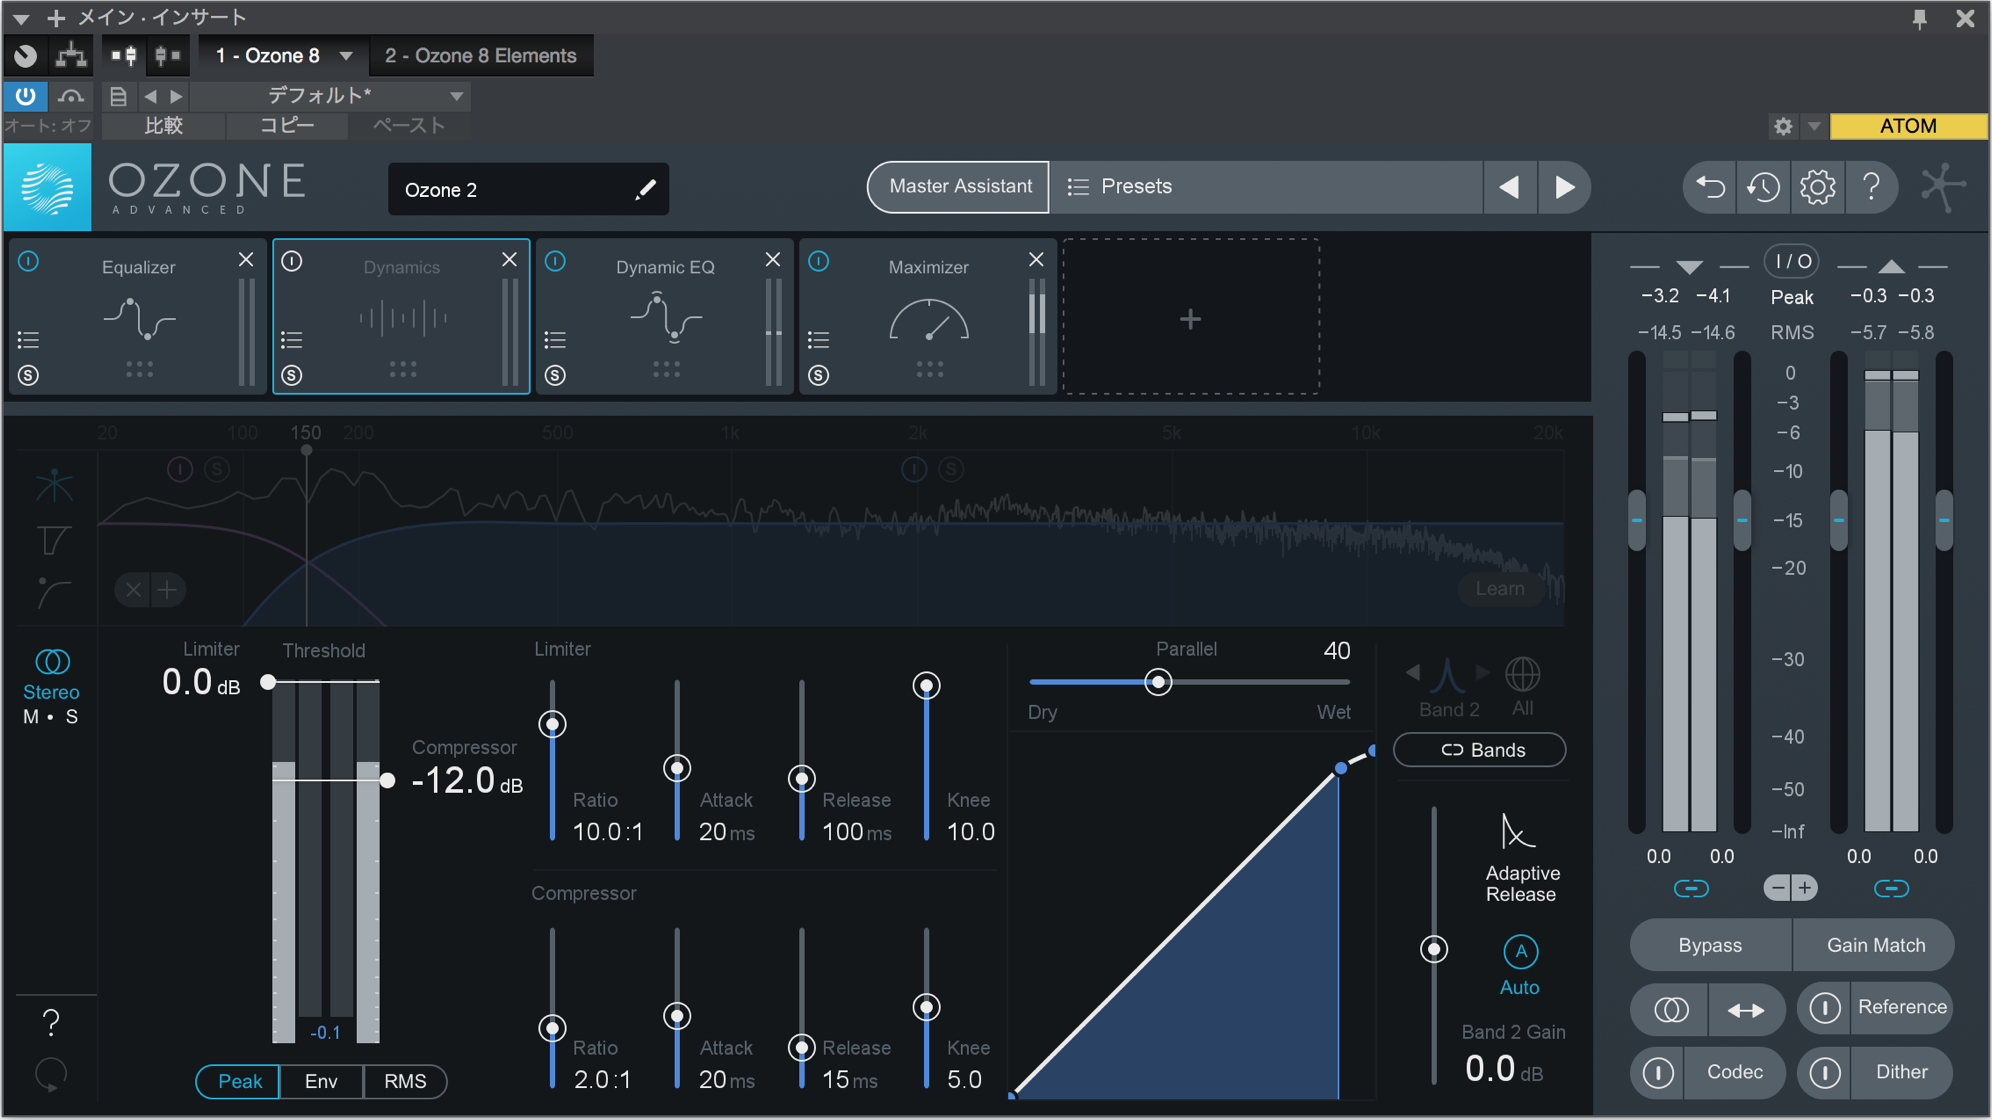This screenshot has width=1992, height=1120.
Task: Toggle Equalizer module power
Action: tap(28, 261)
